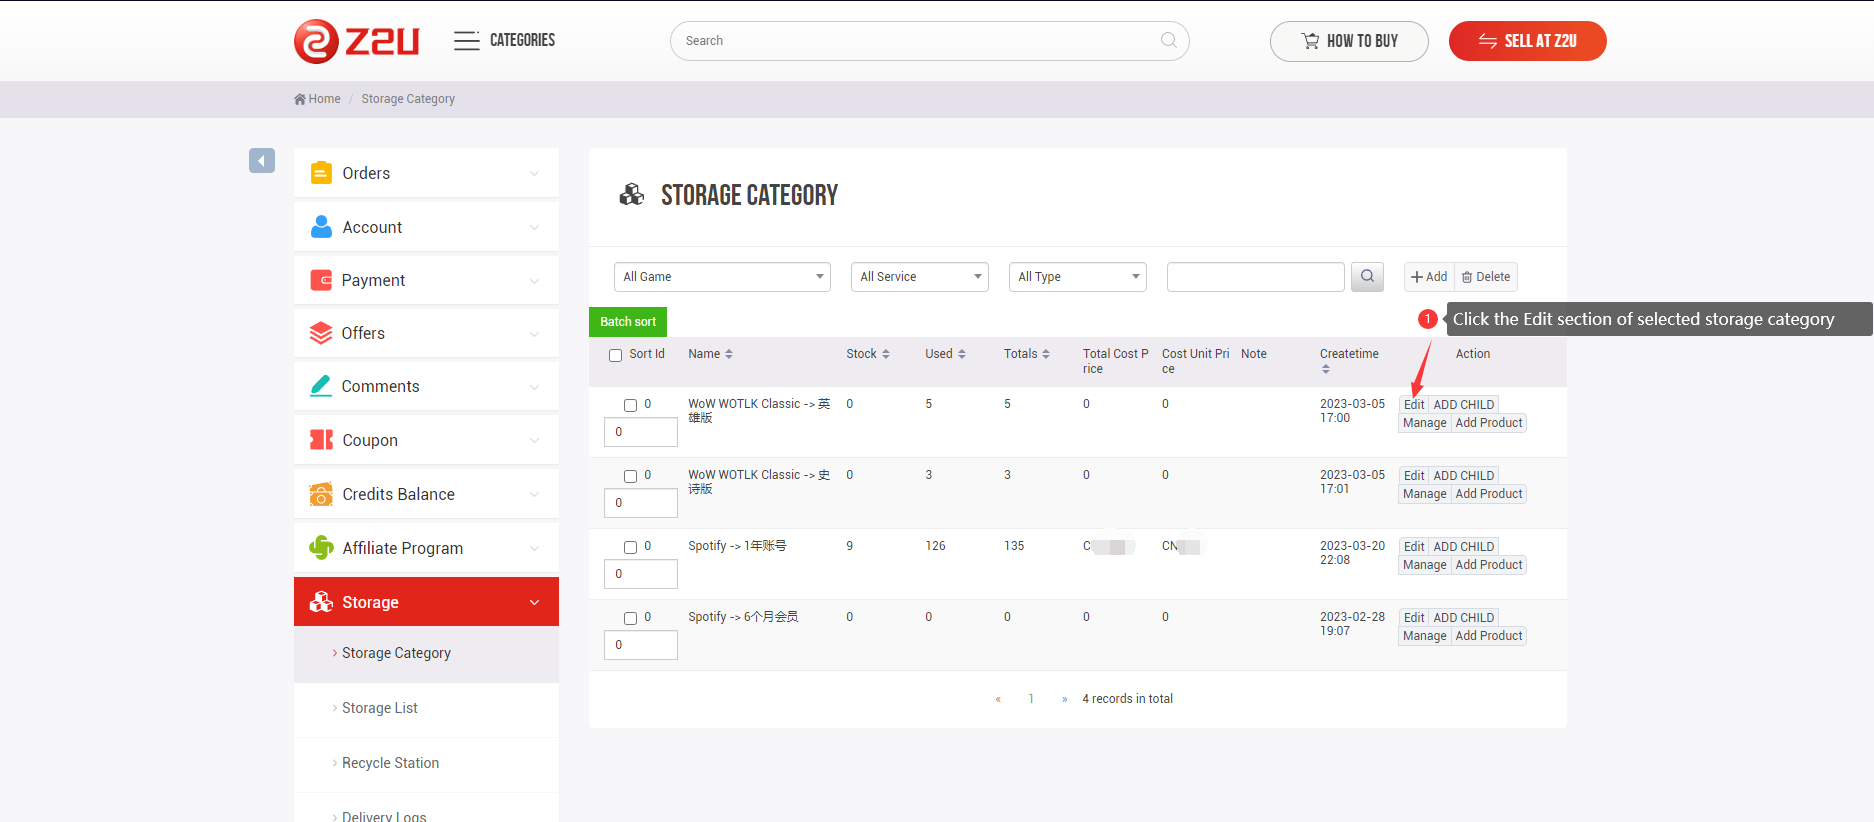The width and height of the screenshot is (1874, 822).
Task: Toggle the select-all checkbox in table header
Action: pyautogui.click(x=616, y=355)
